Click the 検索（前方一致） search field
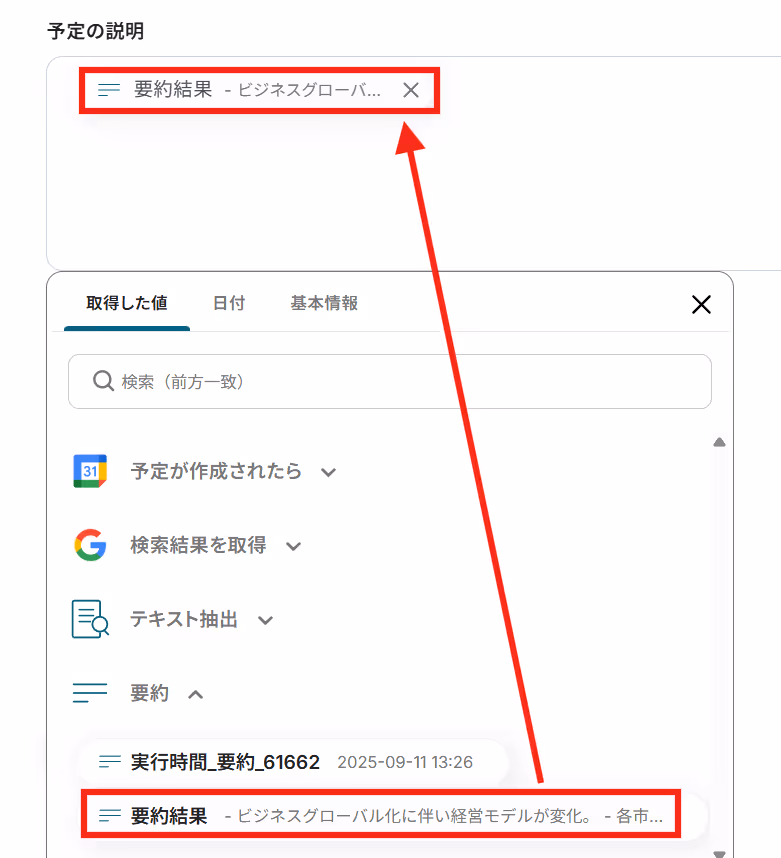The width and height of the screenshot is (781, 858). click(390, 381)
